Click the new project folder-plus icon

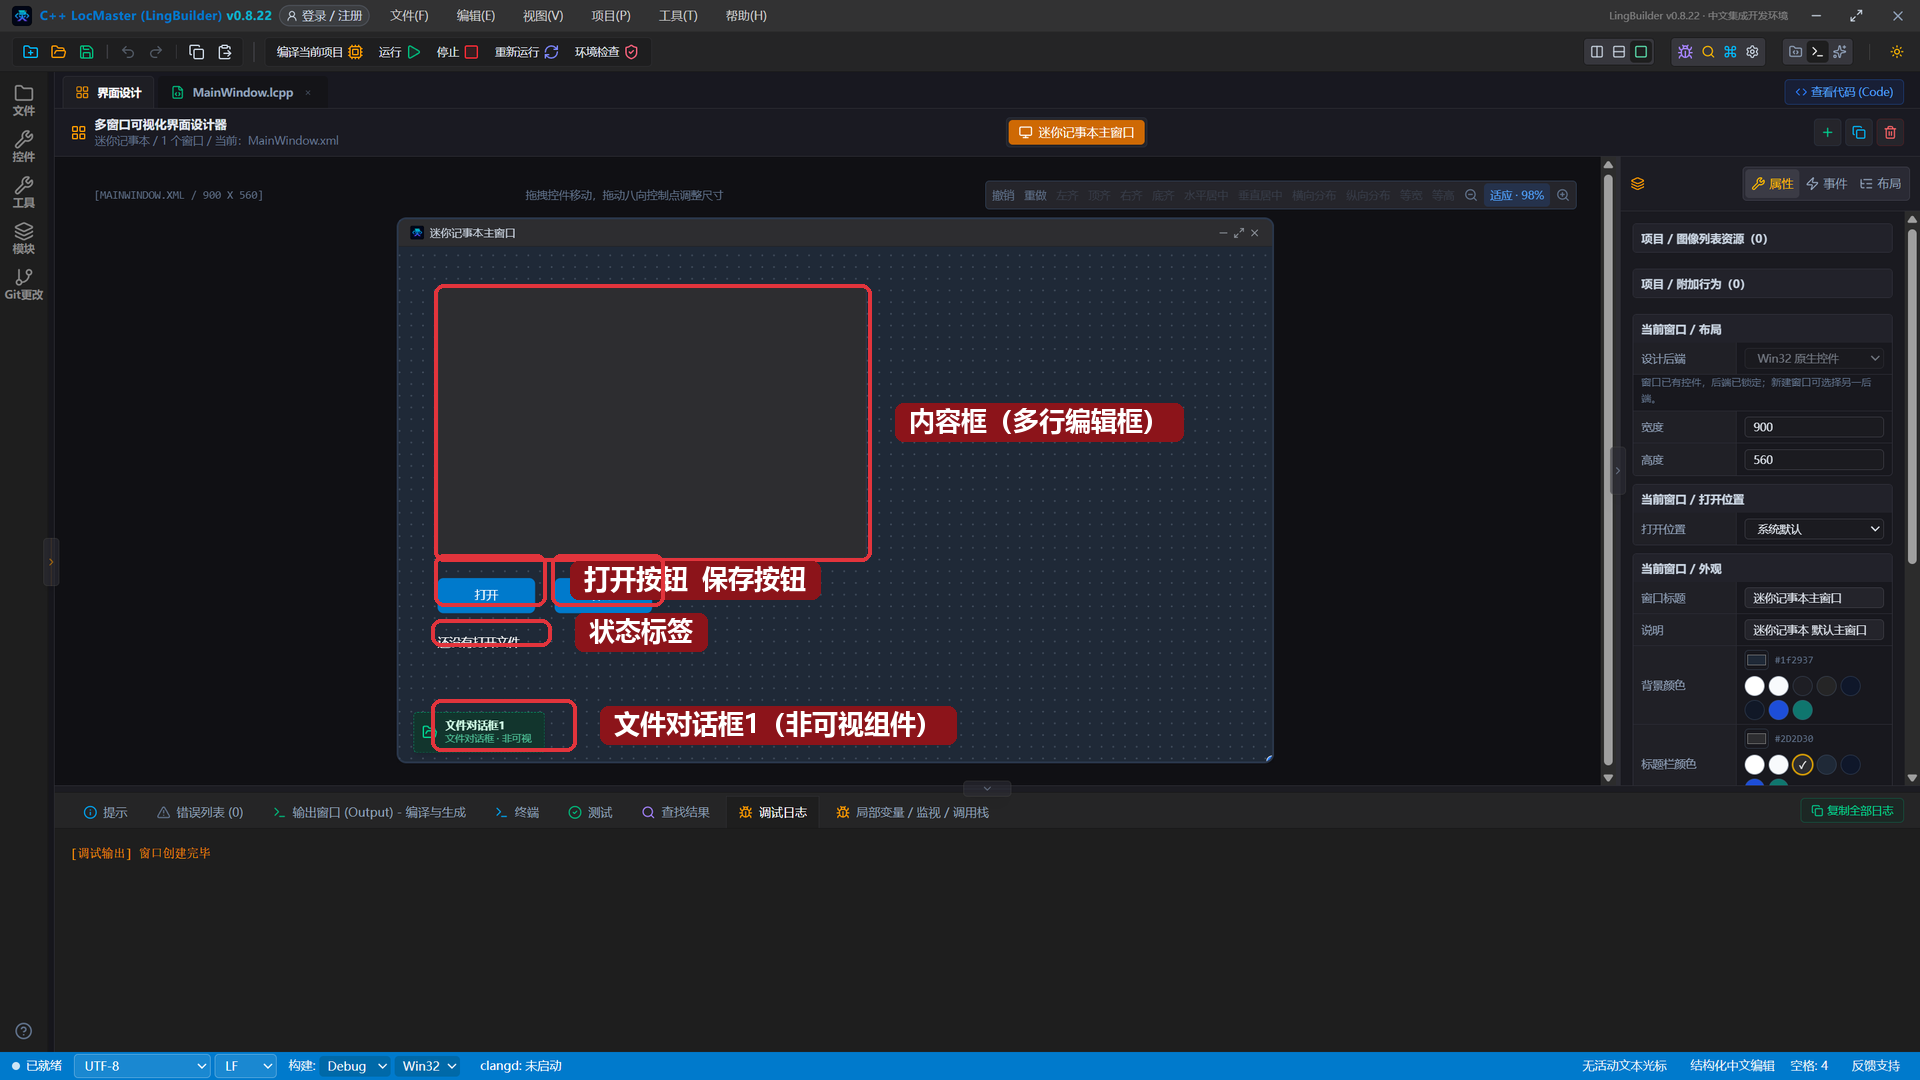pyautogui.click(x=30, y=52)
